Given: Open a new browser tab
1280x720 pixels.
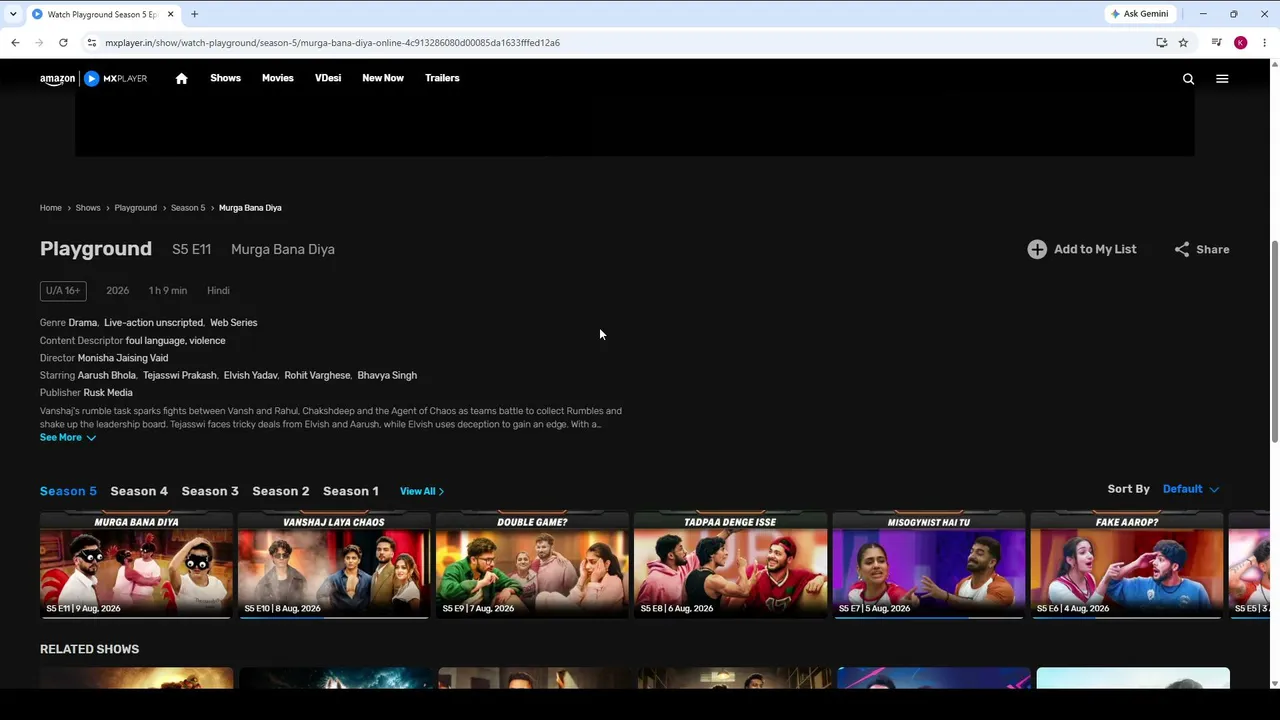Looking at the screenshot, I should 194,14.
